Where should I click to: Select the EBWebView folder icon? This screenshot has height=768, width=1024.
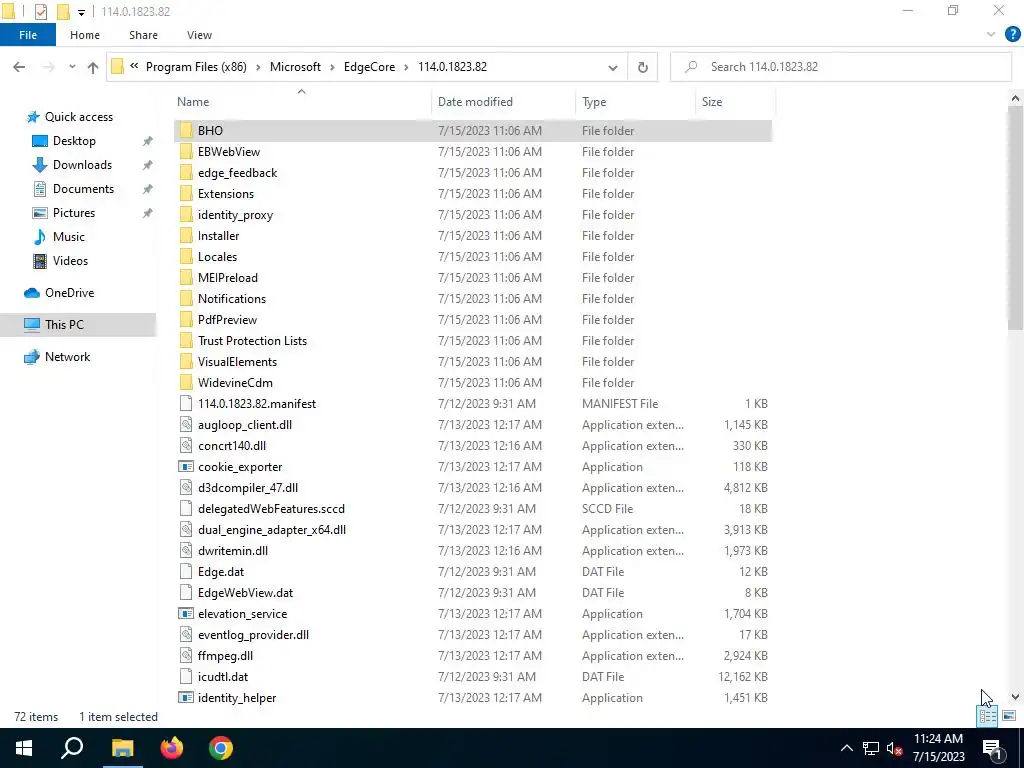[186, 152]
